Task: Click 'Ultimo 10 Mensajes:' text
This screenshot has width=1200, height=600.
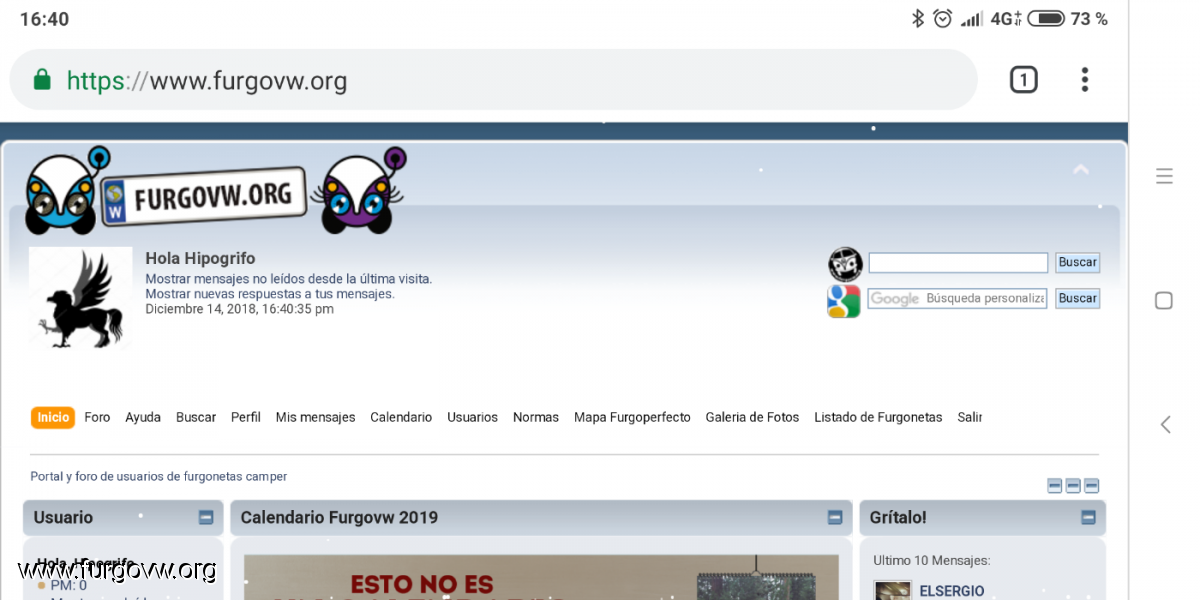Action: click(931, 560)
